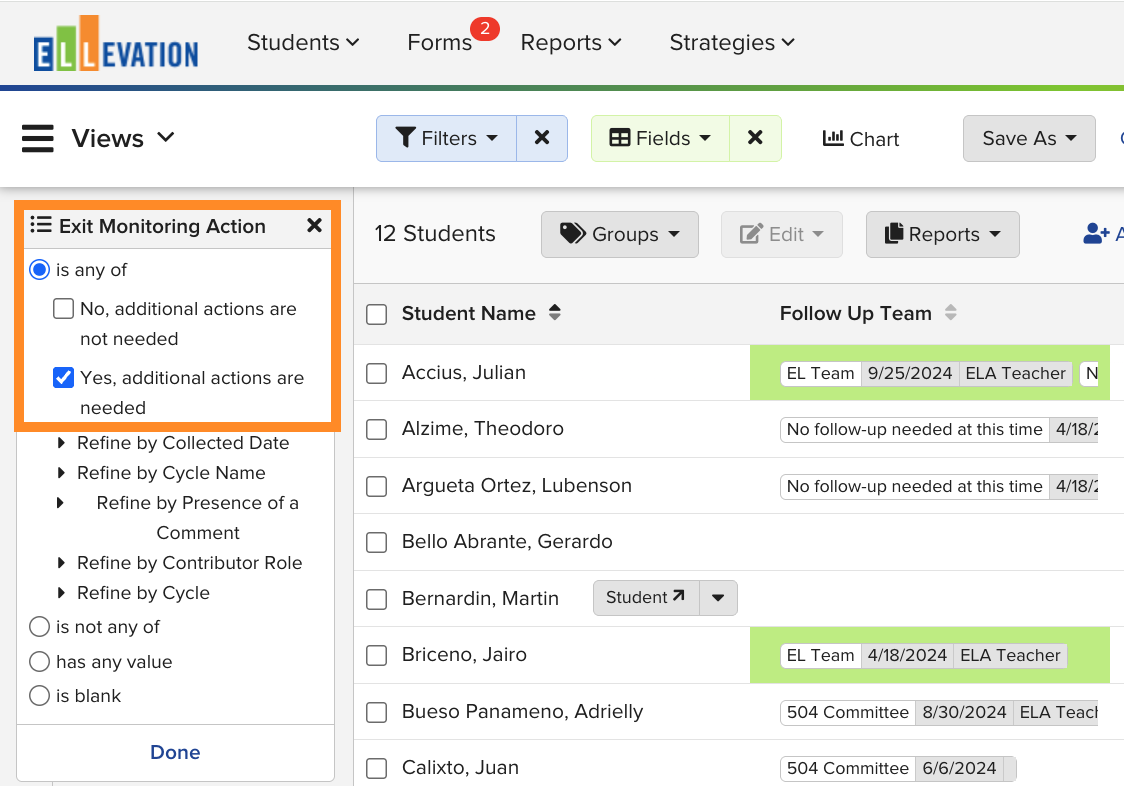
Task: Click the '12 Students' count label
Action: (x=434, y=233)
